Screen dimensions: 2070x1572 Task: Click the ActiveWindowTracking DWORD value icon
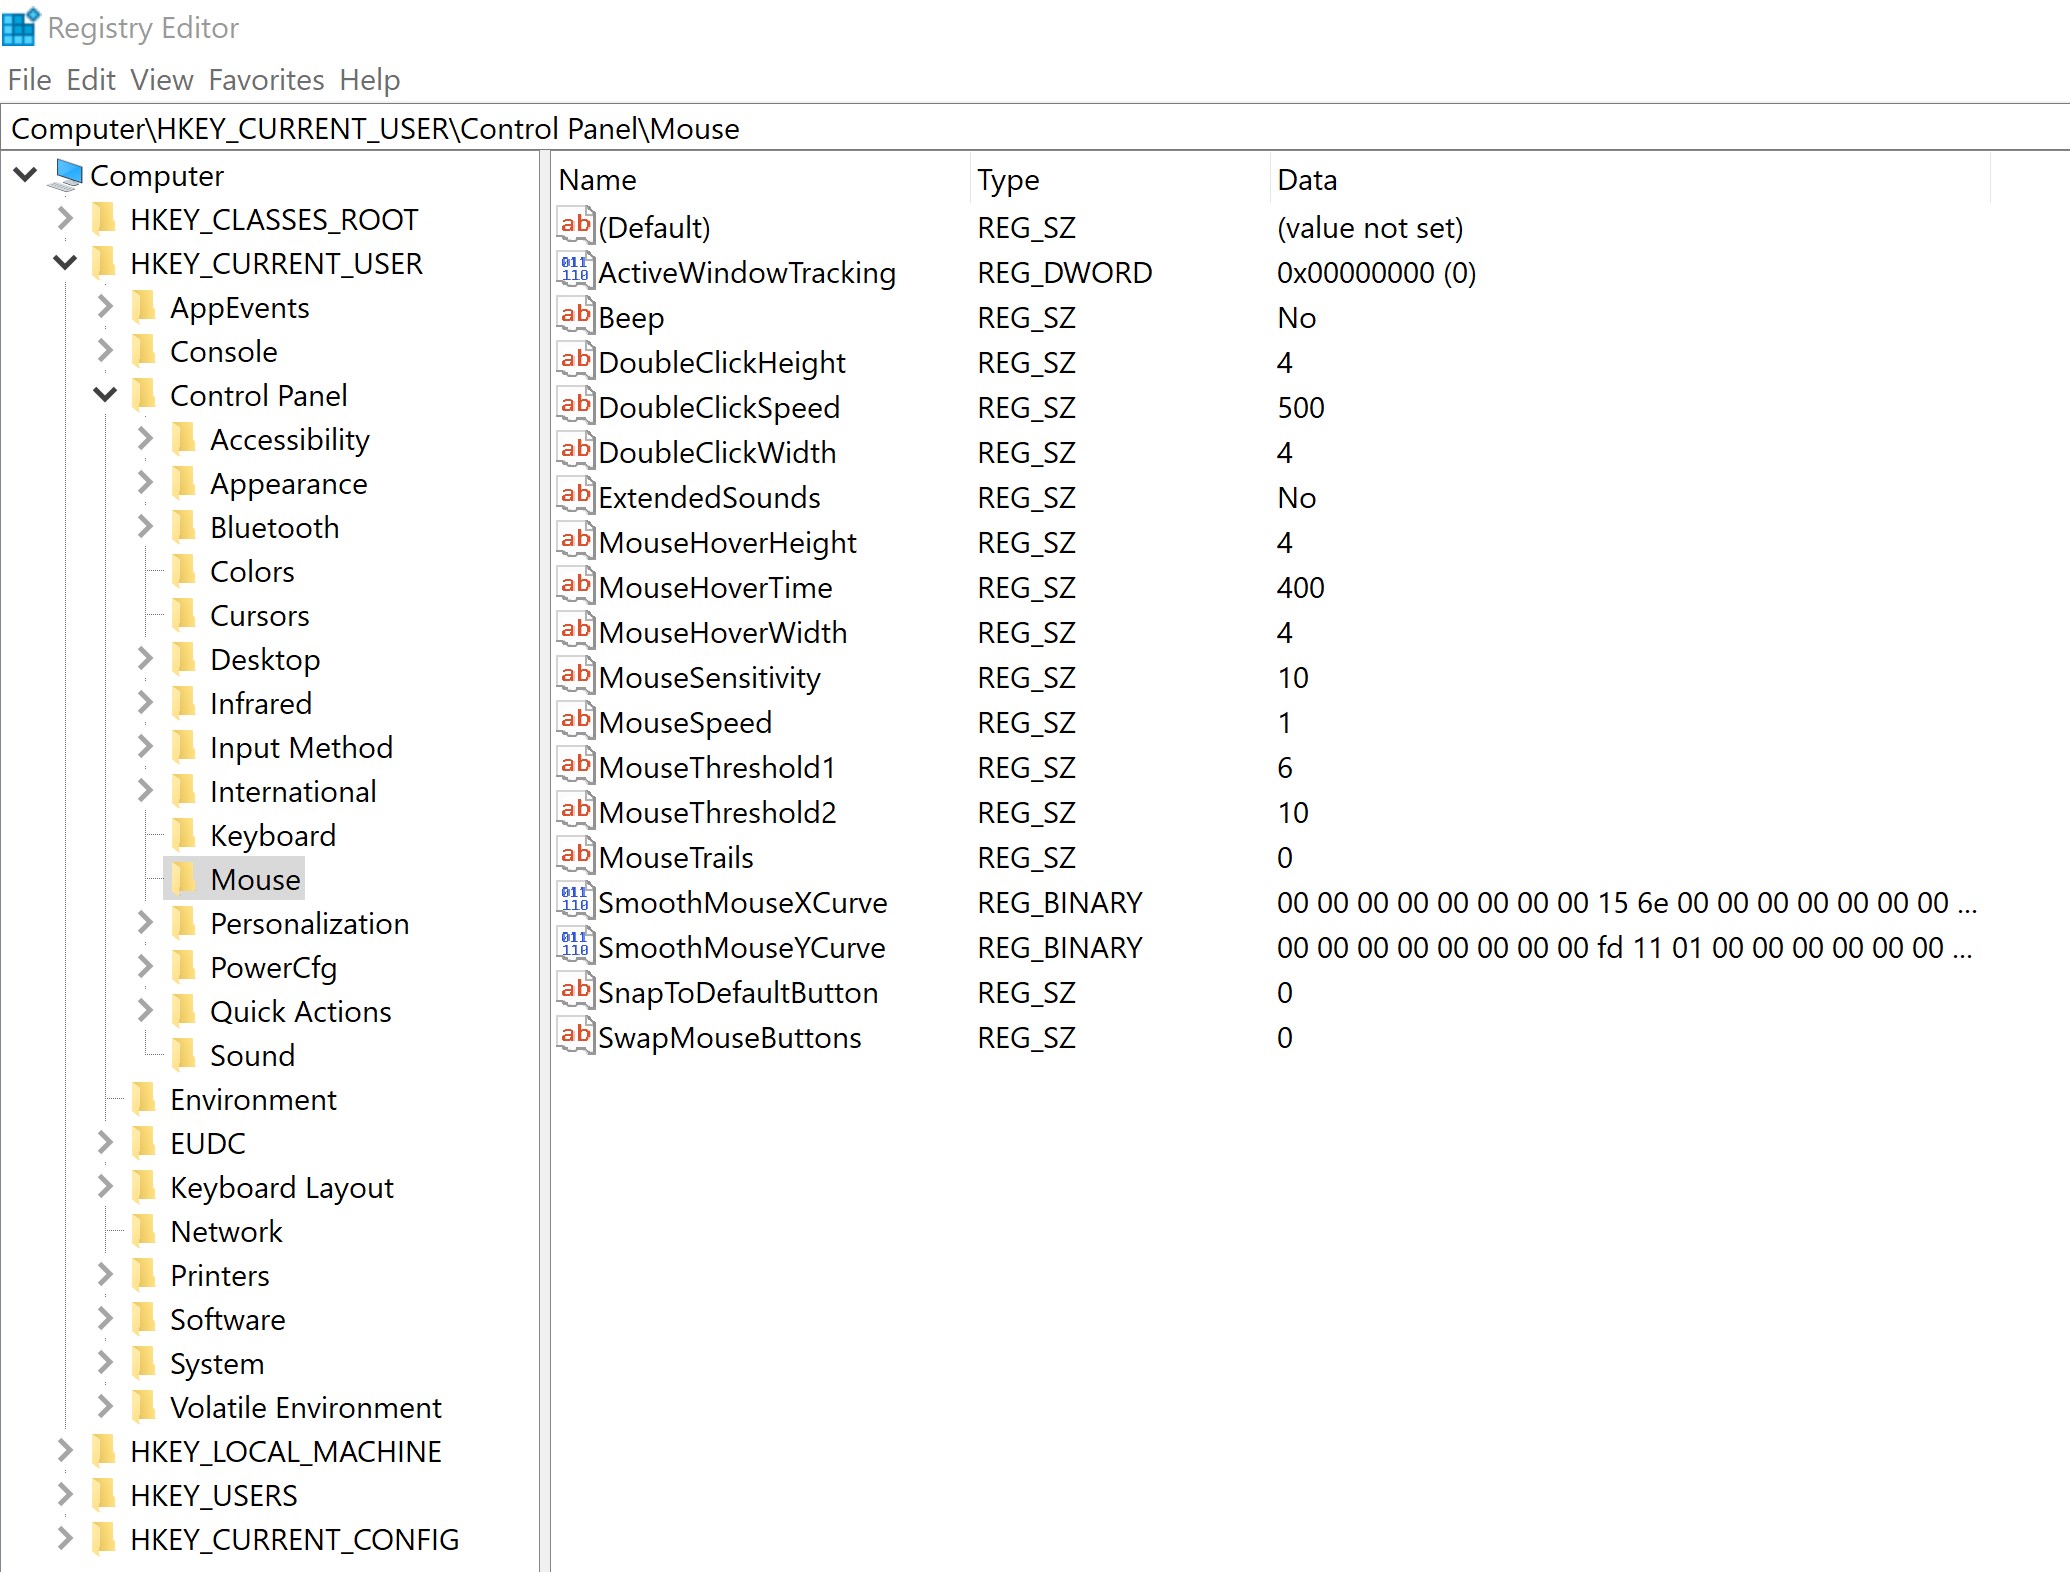coord(575,270)
